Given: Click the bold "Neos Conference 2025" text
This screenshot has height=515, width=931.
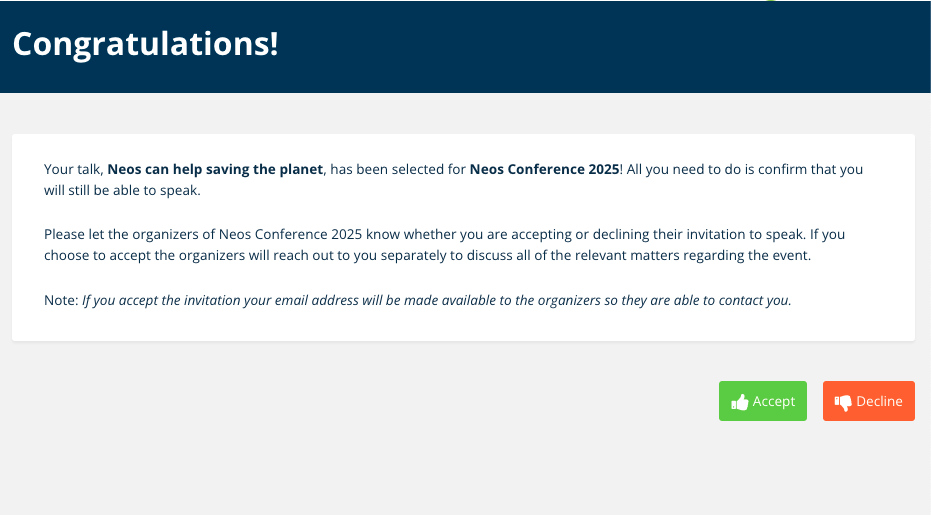Looking at the screenshot, I should click(x=544, y=169).
